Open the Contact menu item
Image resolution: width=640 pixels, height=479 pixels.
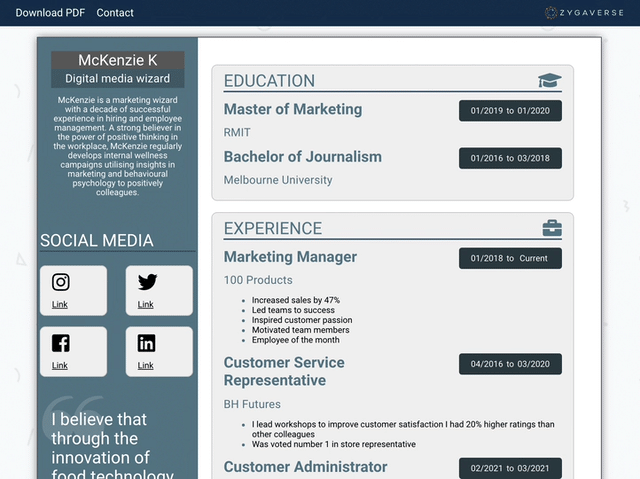115,13
